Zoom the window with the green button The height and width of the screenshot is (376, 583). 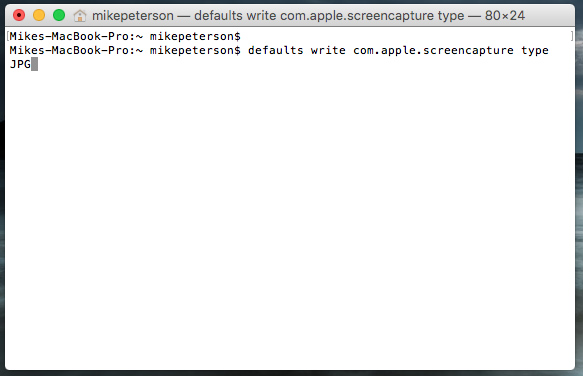pyautogui.click(x=59, y=15)
